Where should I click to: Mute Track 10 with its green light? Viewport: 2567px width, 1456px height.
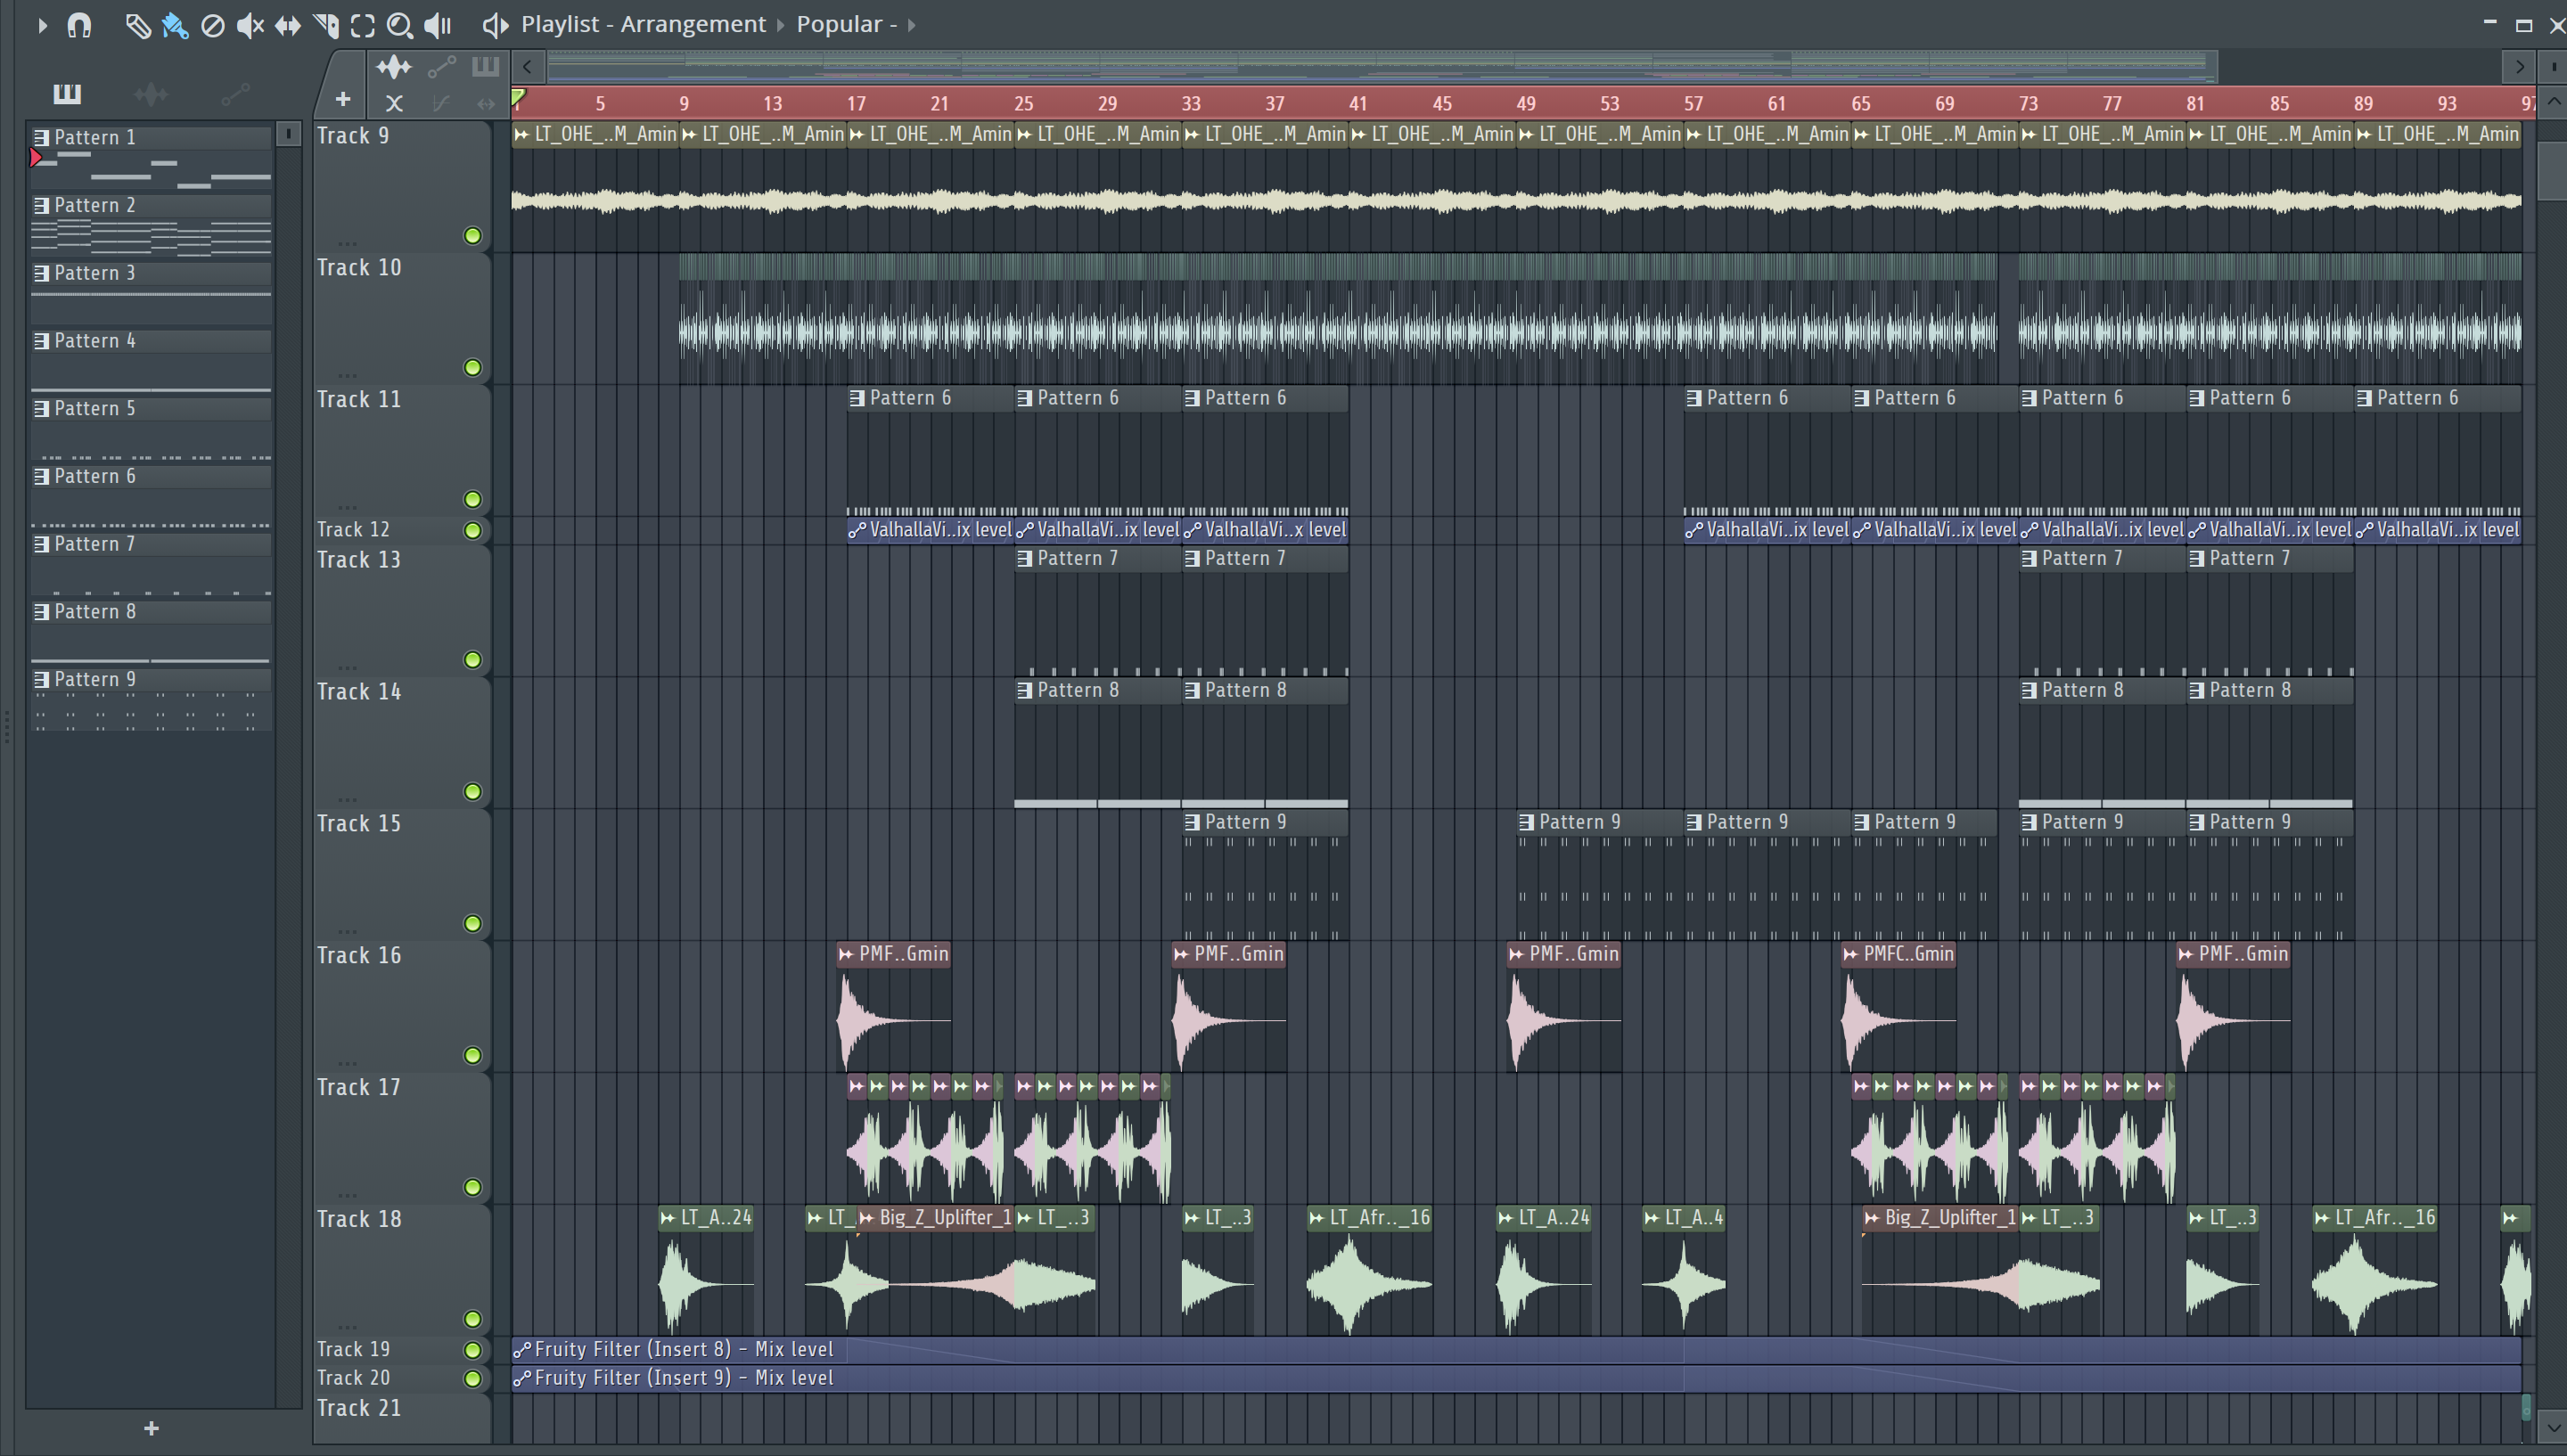473,368
